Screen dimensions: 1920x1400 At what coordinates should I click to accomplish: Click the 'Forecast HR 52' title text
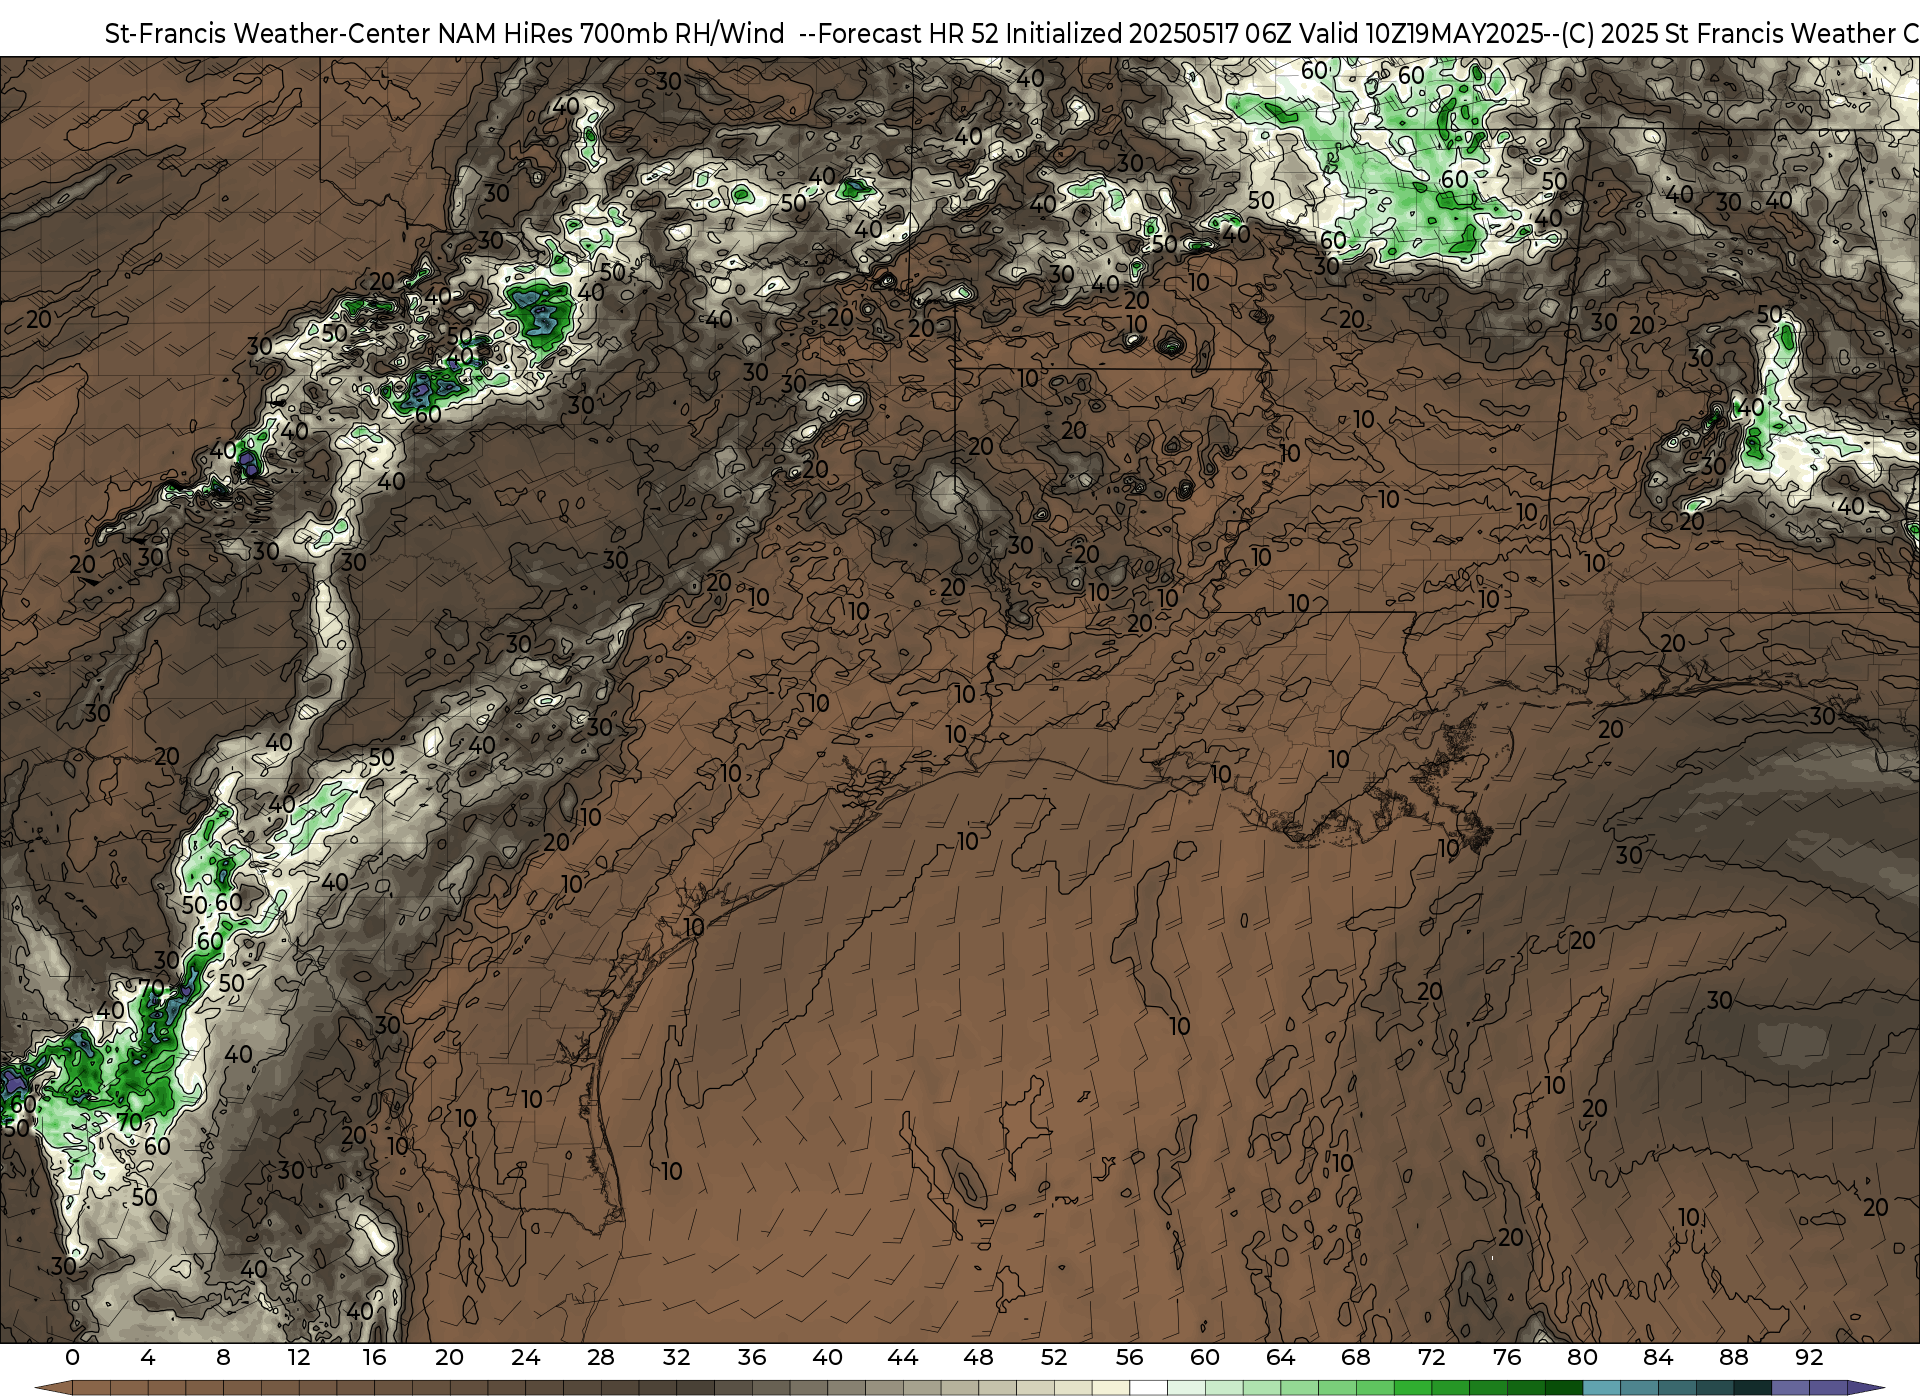[908, 33]
